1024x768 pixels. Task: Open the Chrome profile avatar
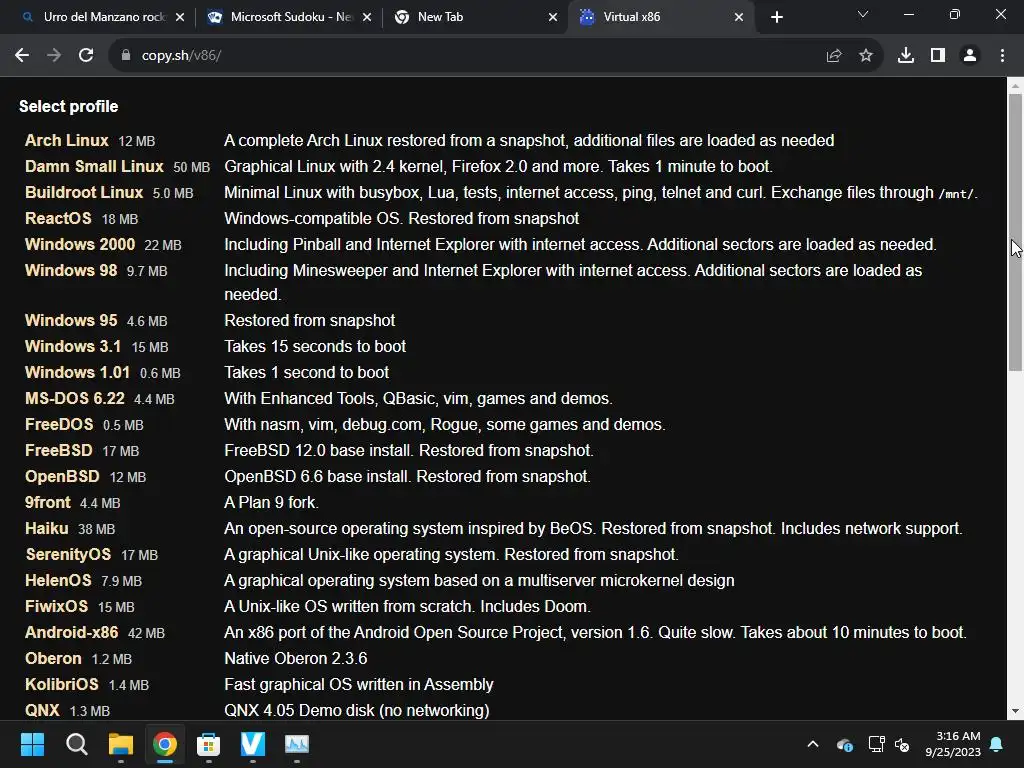click(x=970, y=56)
